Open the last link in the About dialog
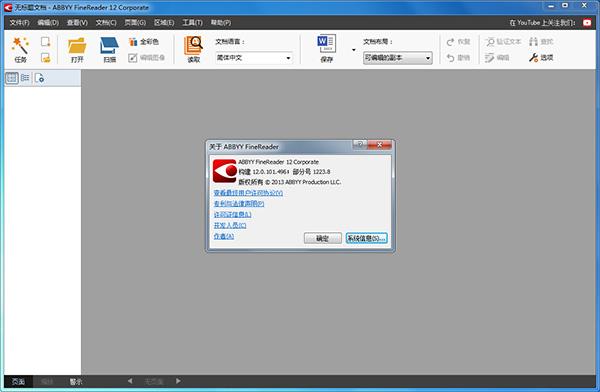Screen dimensions: 600x392 click(224, 236)
